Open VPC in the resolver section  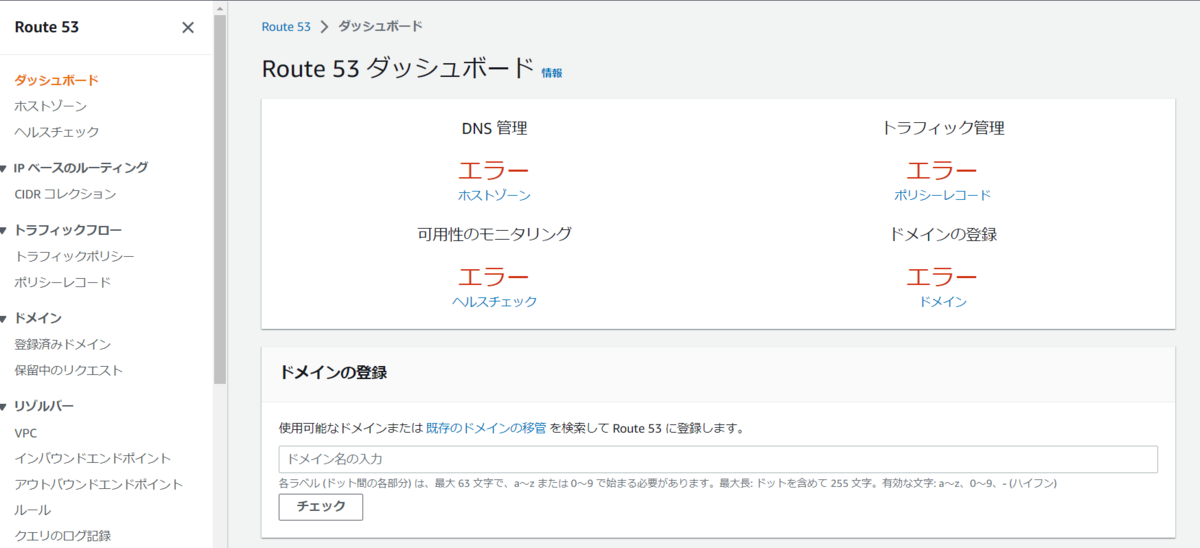click(x=25, y=433)
